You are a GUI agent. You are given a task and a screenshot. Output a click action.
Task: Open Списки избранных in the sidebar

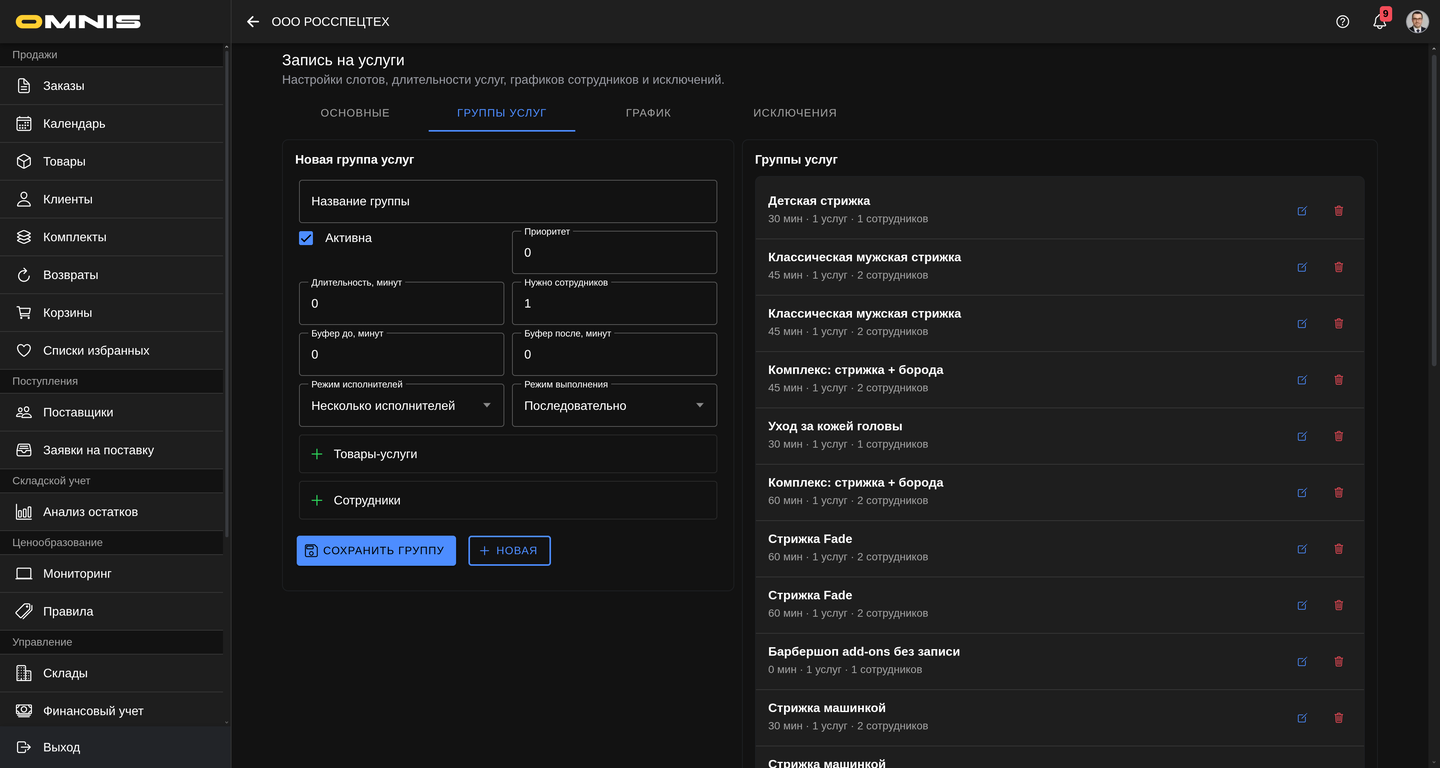tap(112, 351)
